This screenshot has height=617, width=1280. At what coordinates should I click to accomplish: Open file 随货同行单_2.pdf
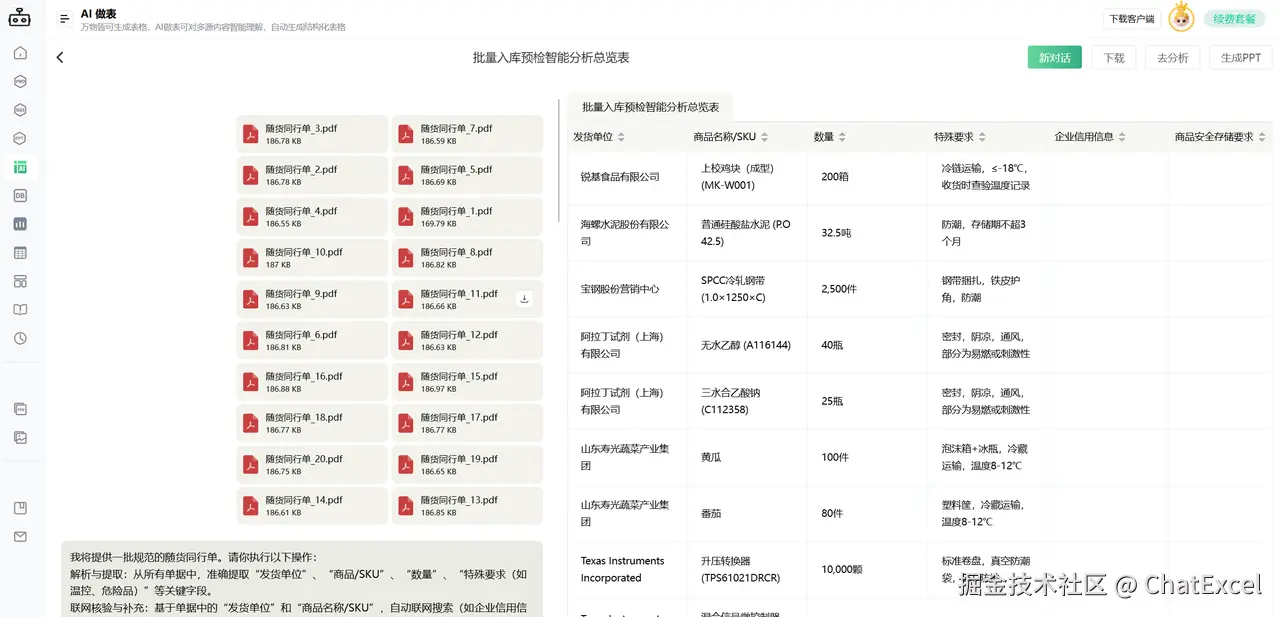[x=312, y=175]
